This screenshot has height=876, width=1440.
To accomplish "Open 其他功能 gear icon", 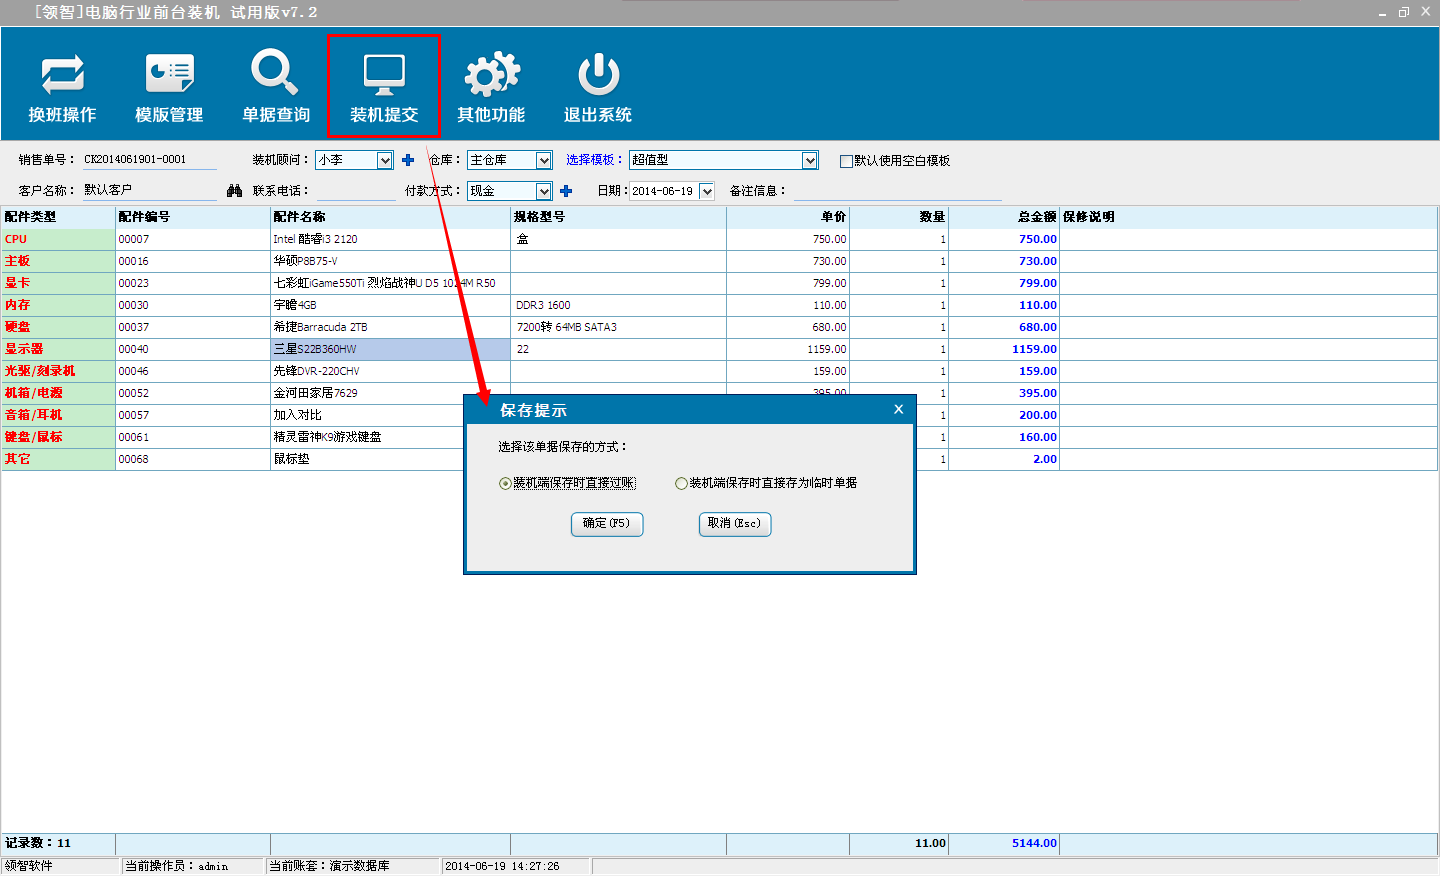I will coord(491,75).
